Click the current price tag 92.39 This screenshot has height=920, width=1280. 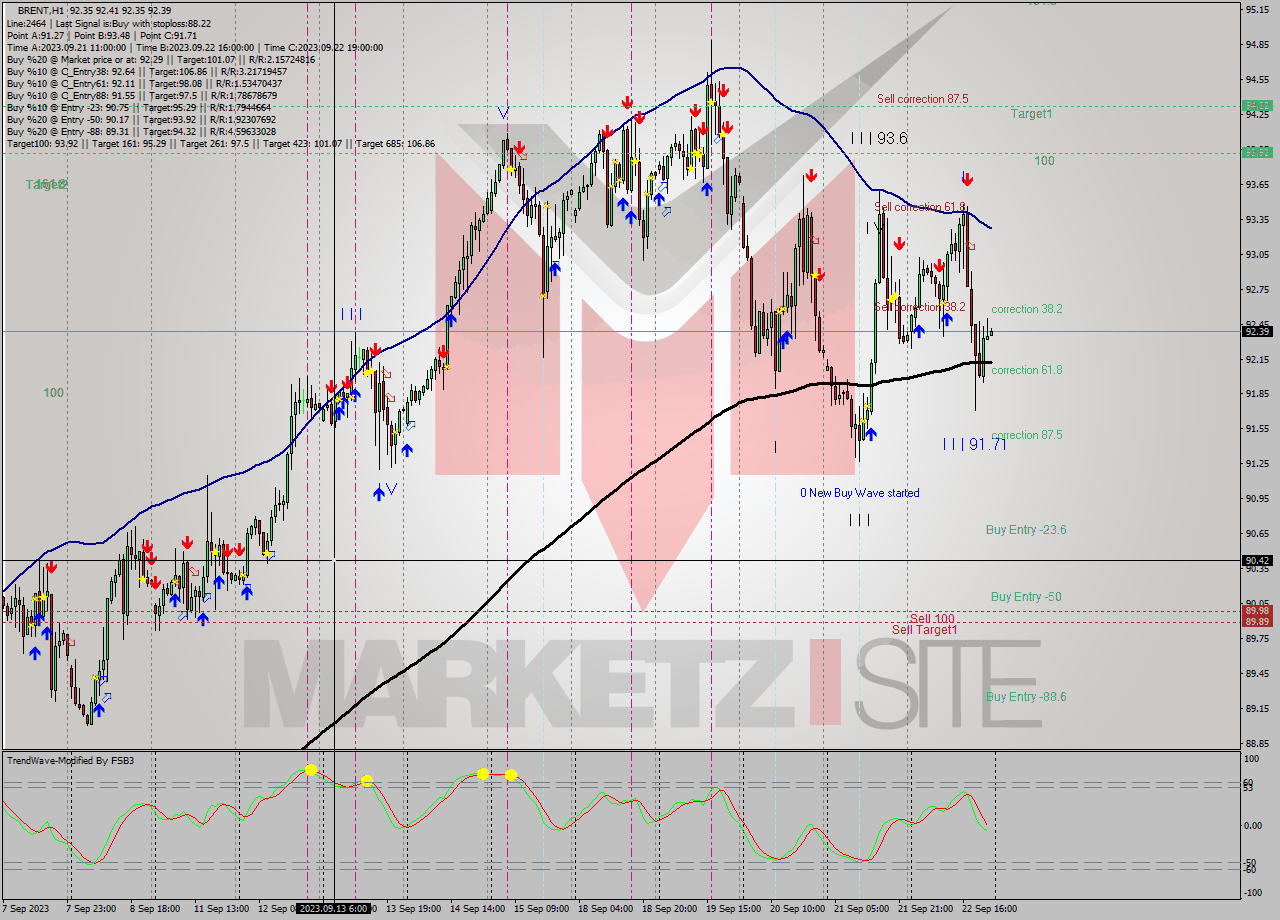point(1257,331)
